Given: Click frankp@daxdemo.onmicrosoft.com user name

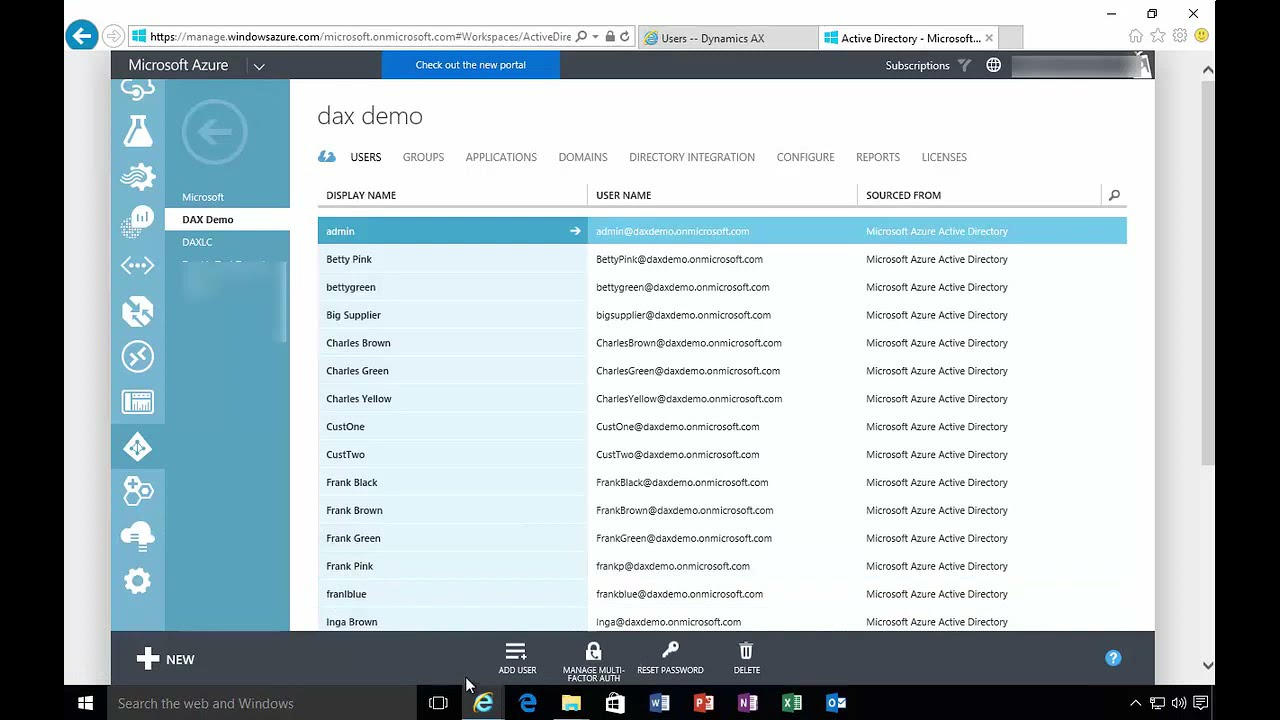Looking at the screenshot, I should (673, 566).
